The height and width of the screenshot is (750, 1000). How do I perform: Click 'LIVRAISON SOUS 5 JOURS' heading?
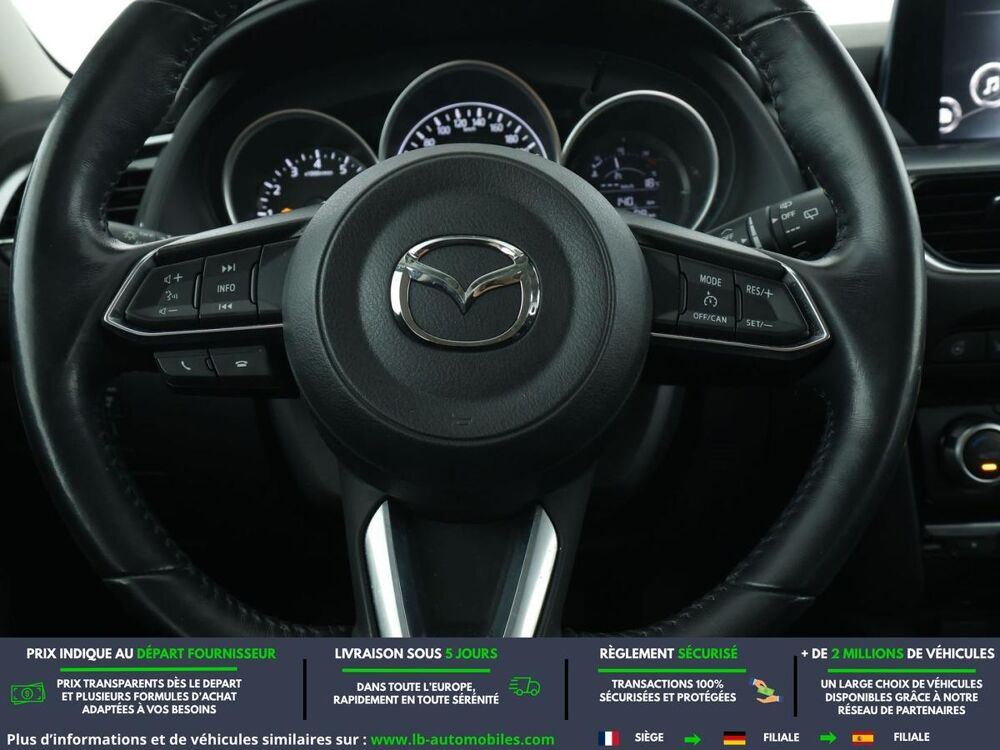click(416, 654)
